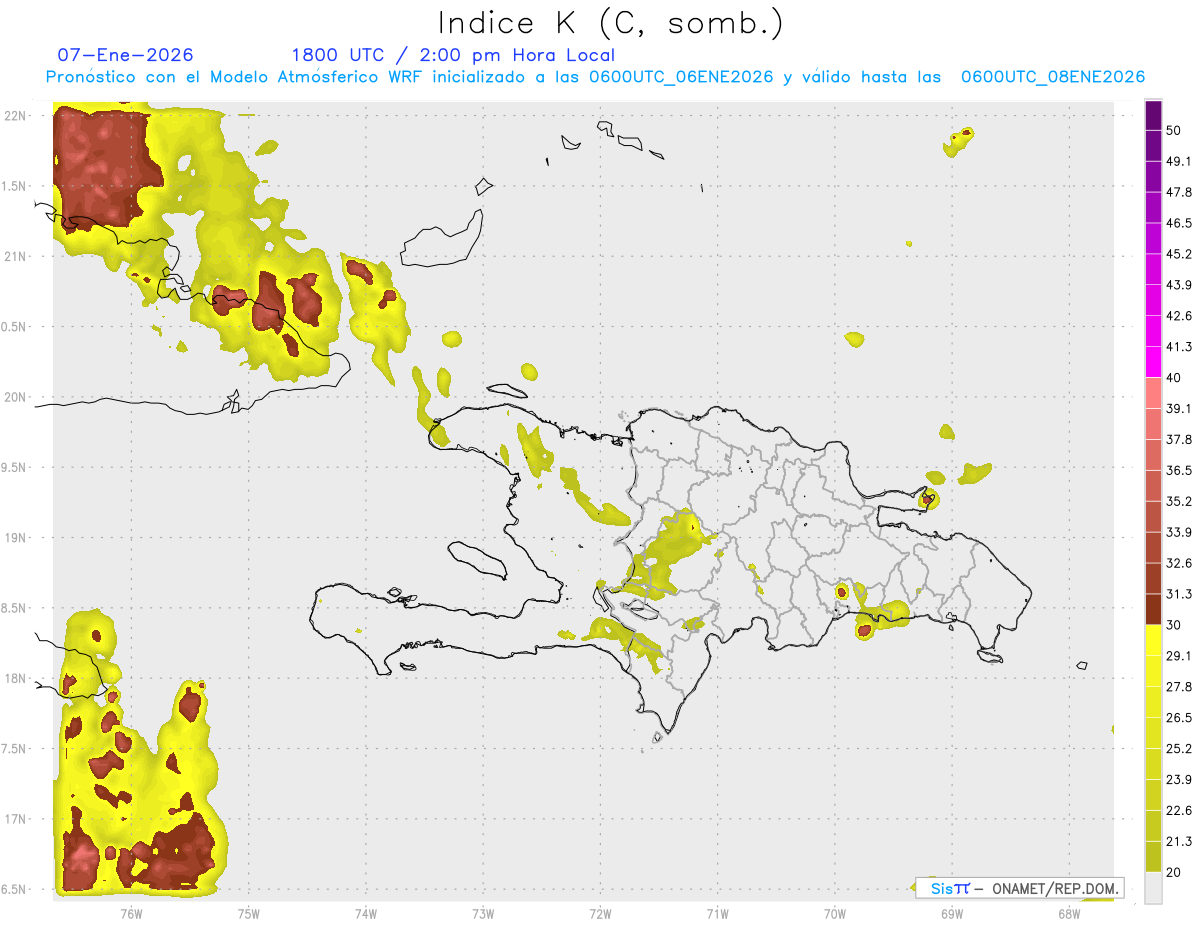Click the colorbar value '25.2'

click(x=1179, y=749)
